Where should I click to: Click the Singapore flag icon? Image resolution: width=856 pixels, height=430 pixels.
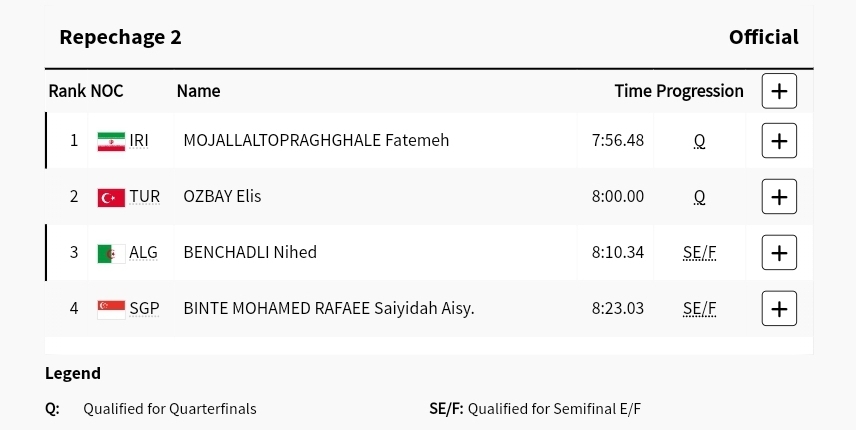pos(111,309)
